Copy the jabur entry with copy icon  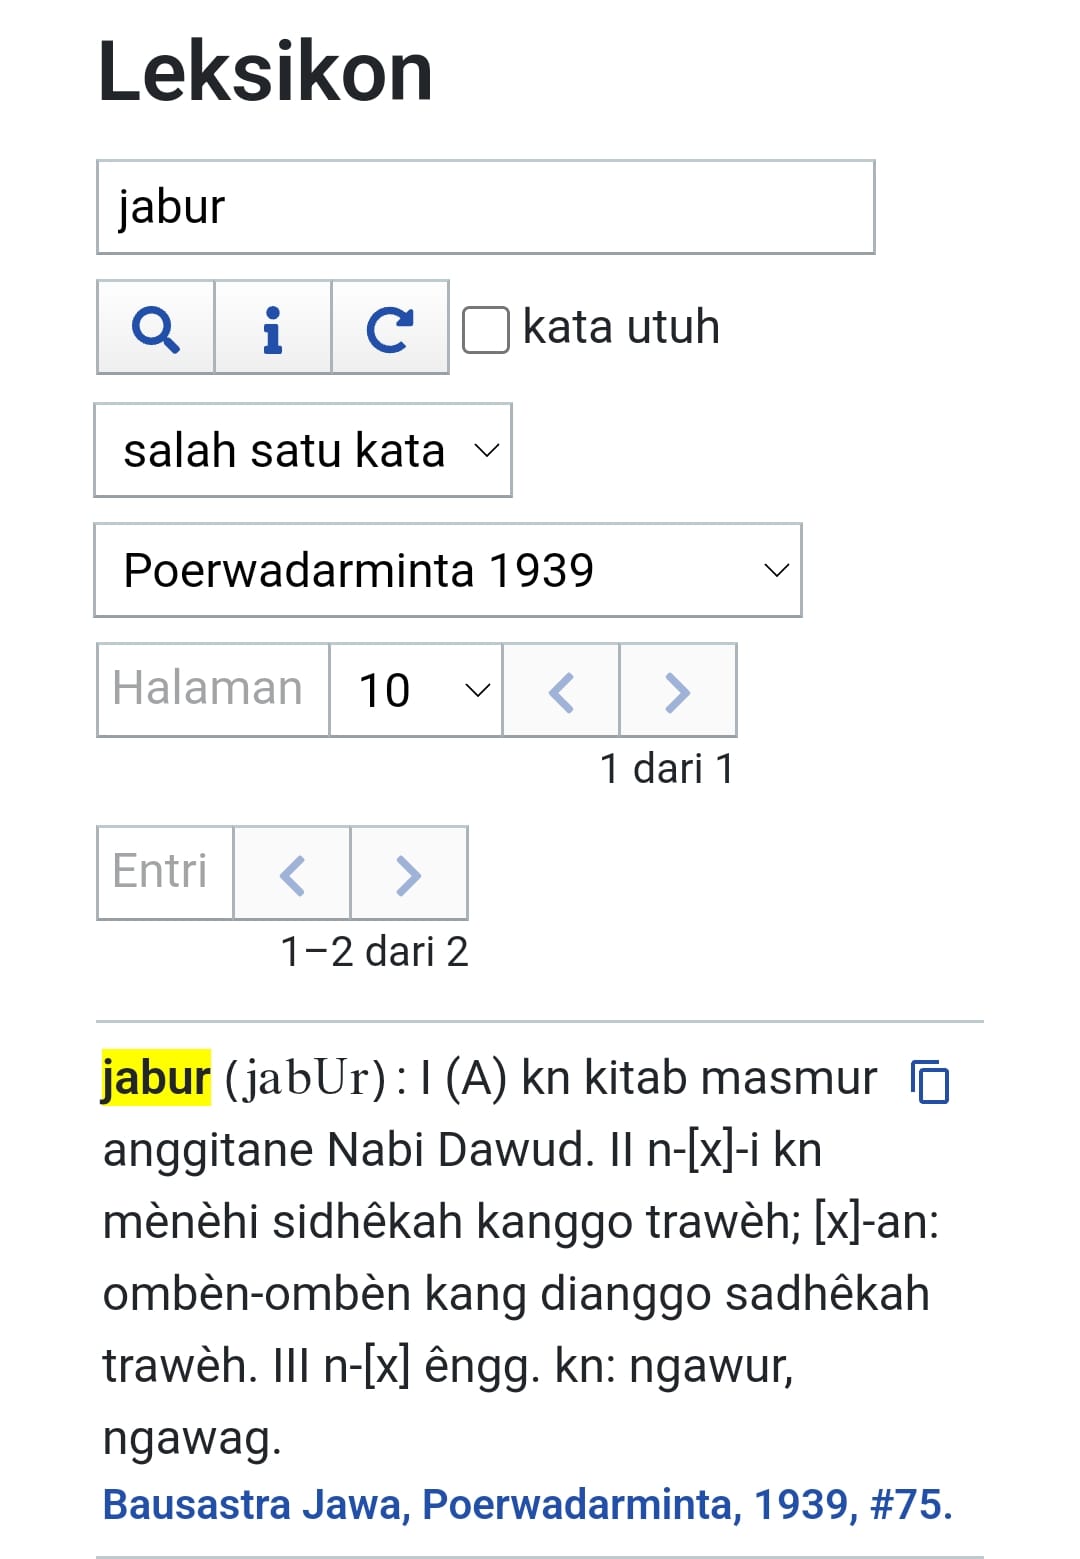click(x=930, y=1081)
